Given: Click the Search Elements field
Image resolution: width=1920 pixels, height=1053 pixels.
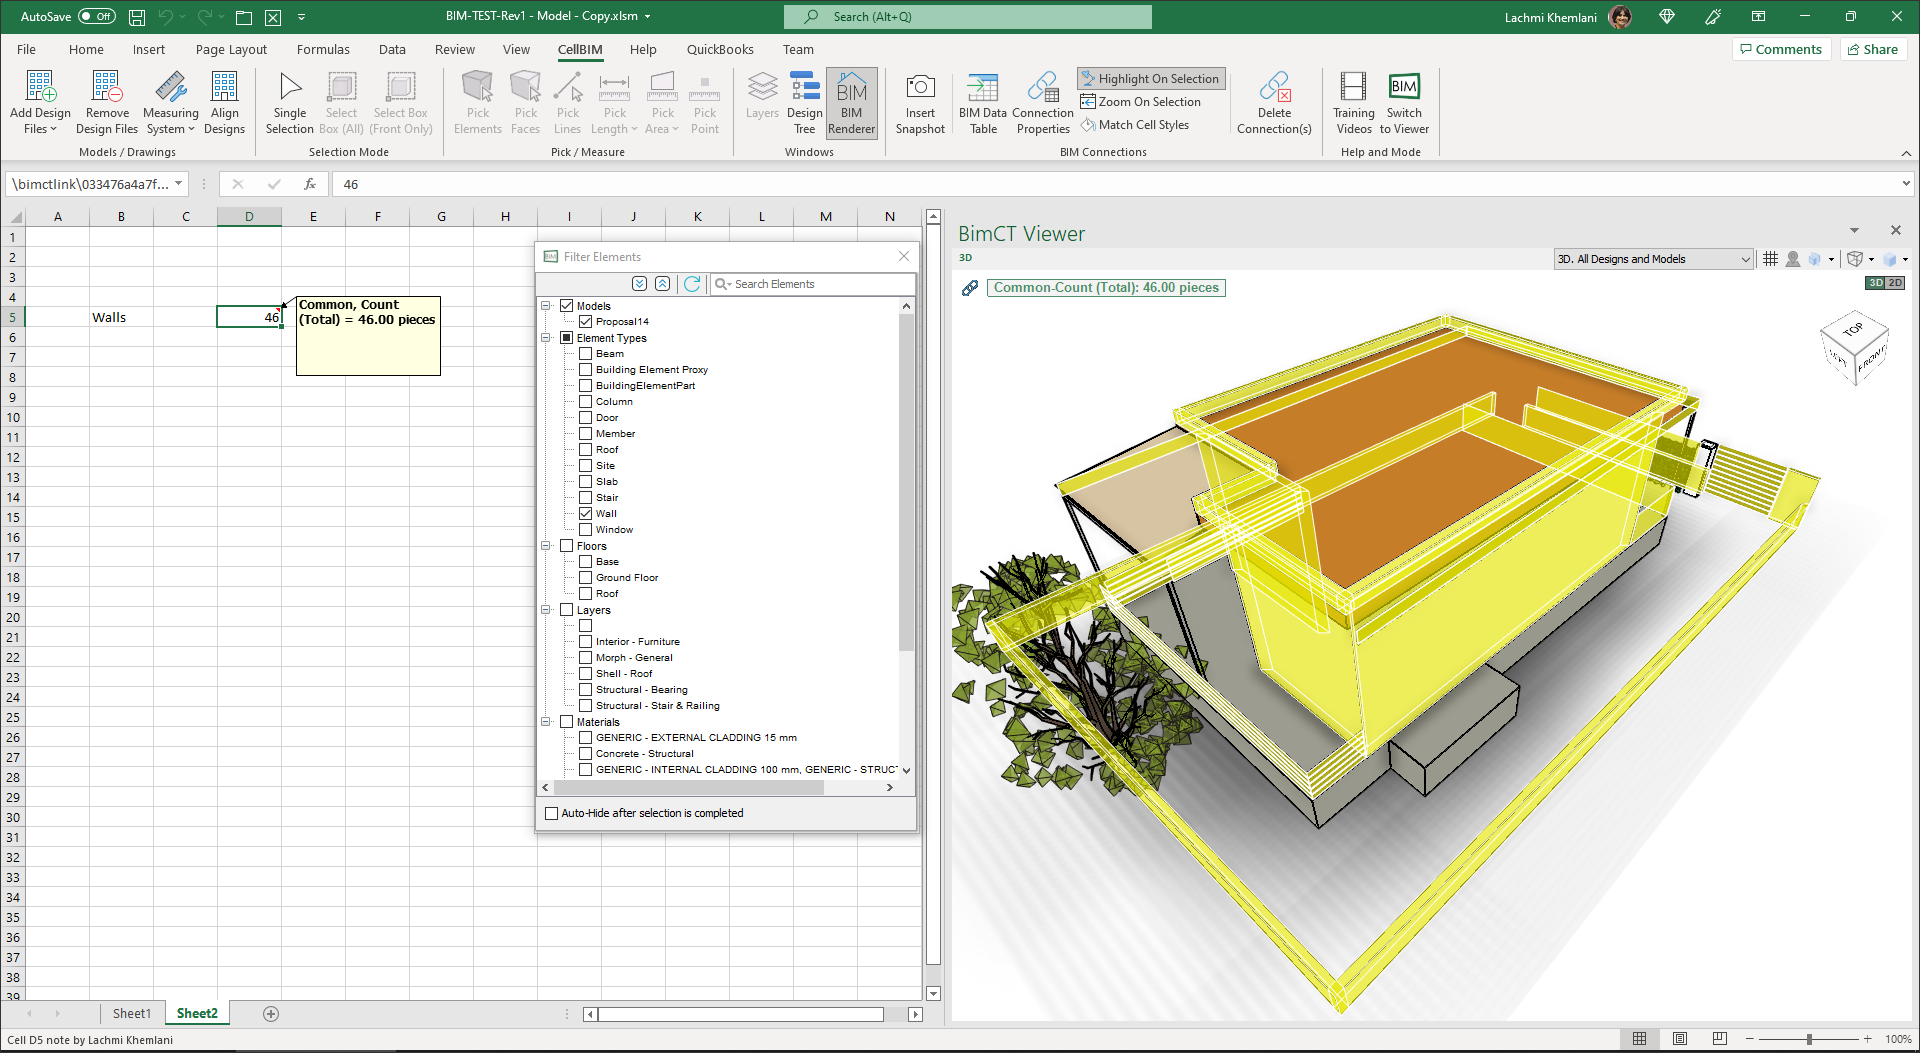Looking at the screenshot, I should pyautogui.click(x=812, y=284).
